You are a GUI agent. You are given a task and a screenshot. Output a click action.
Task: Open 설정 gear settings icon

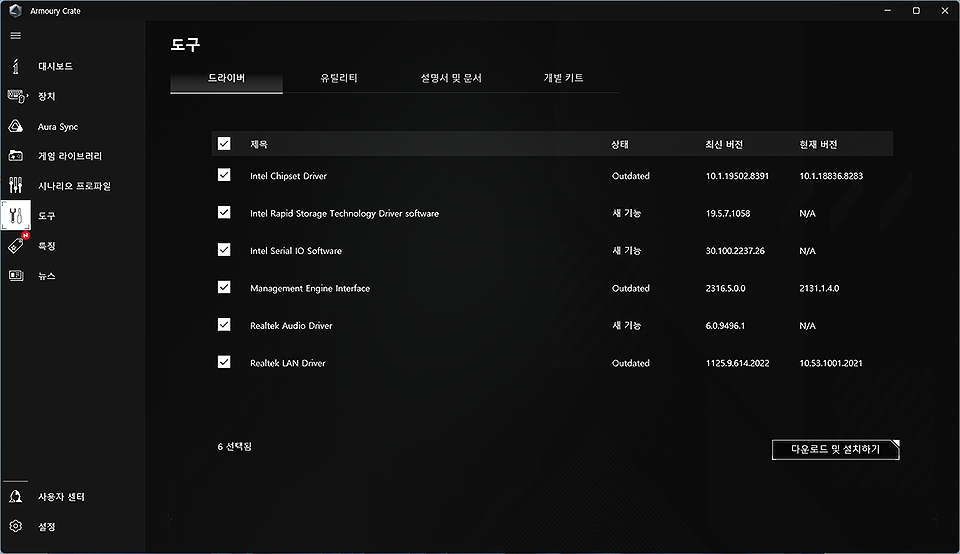15,527
